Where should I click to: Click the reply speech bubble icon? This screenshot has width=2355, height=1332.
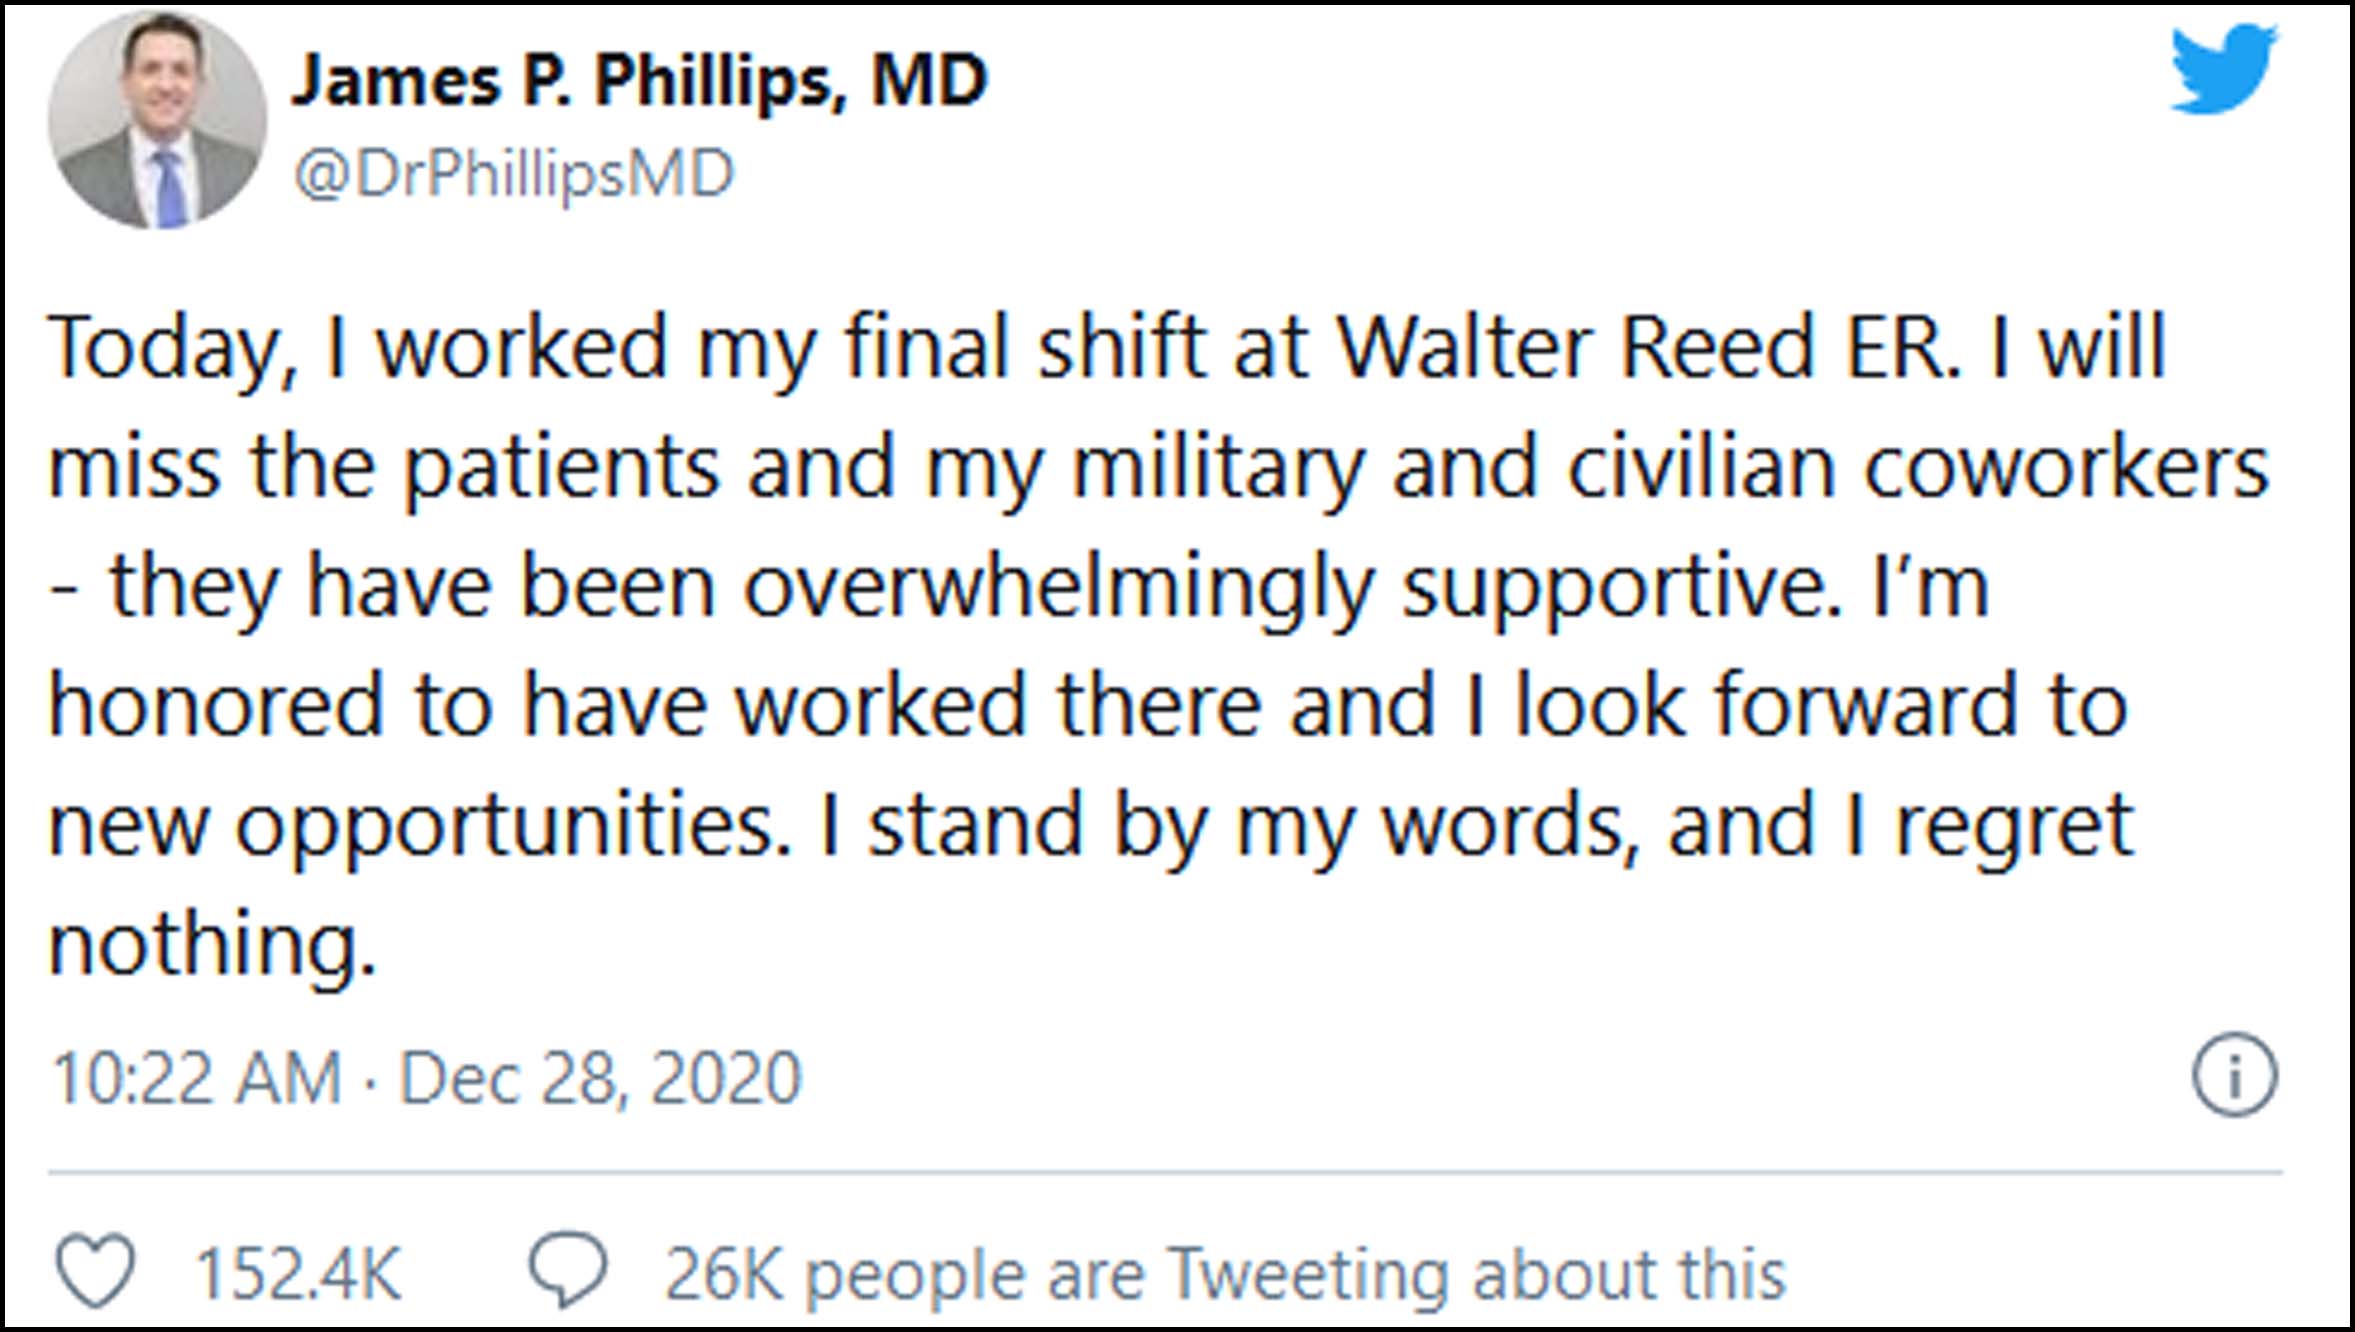568,1271
